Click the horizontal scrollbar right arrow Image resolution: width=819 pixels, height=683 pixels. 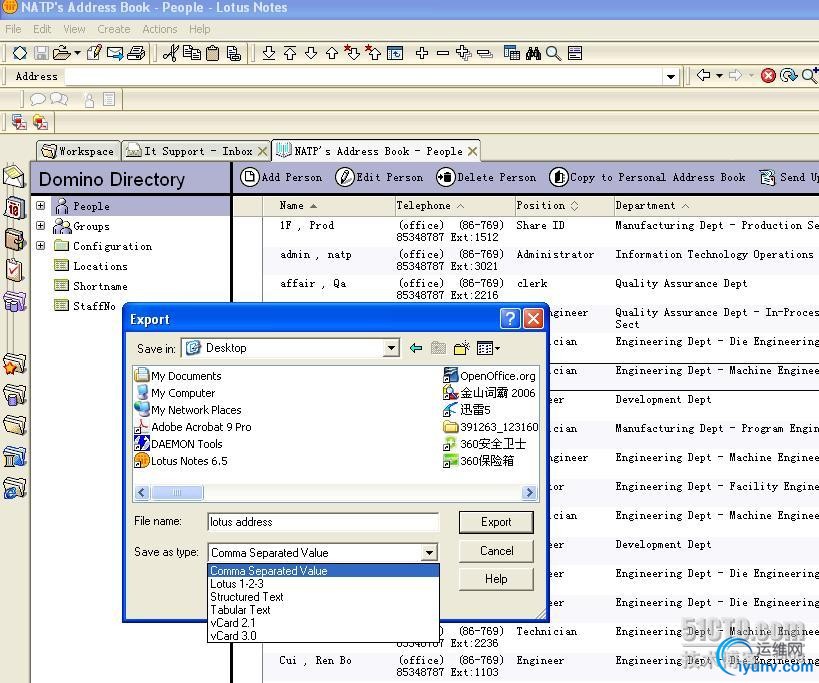529,492
